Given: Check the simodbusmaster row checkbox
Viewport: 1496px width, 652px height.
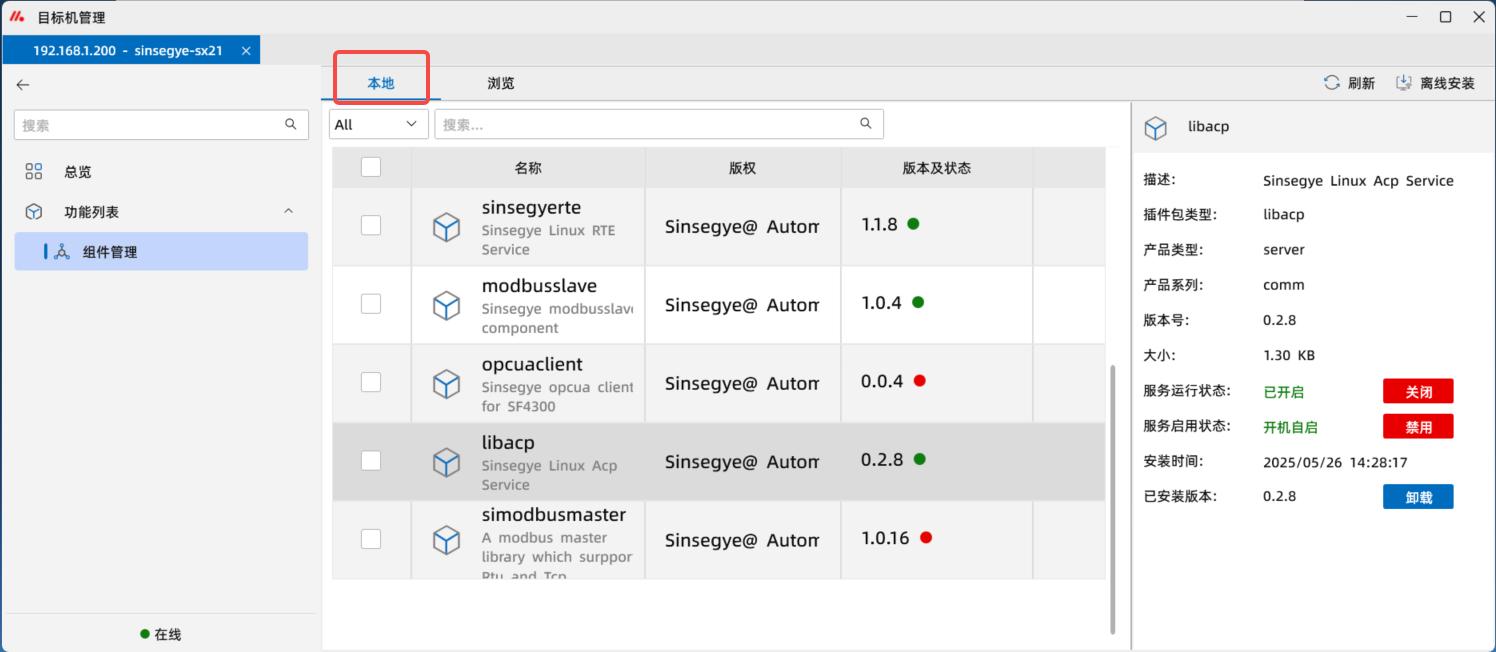Looking at the screenshot, I should pos(371,539).
